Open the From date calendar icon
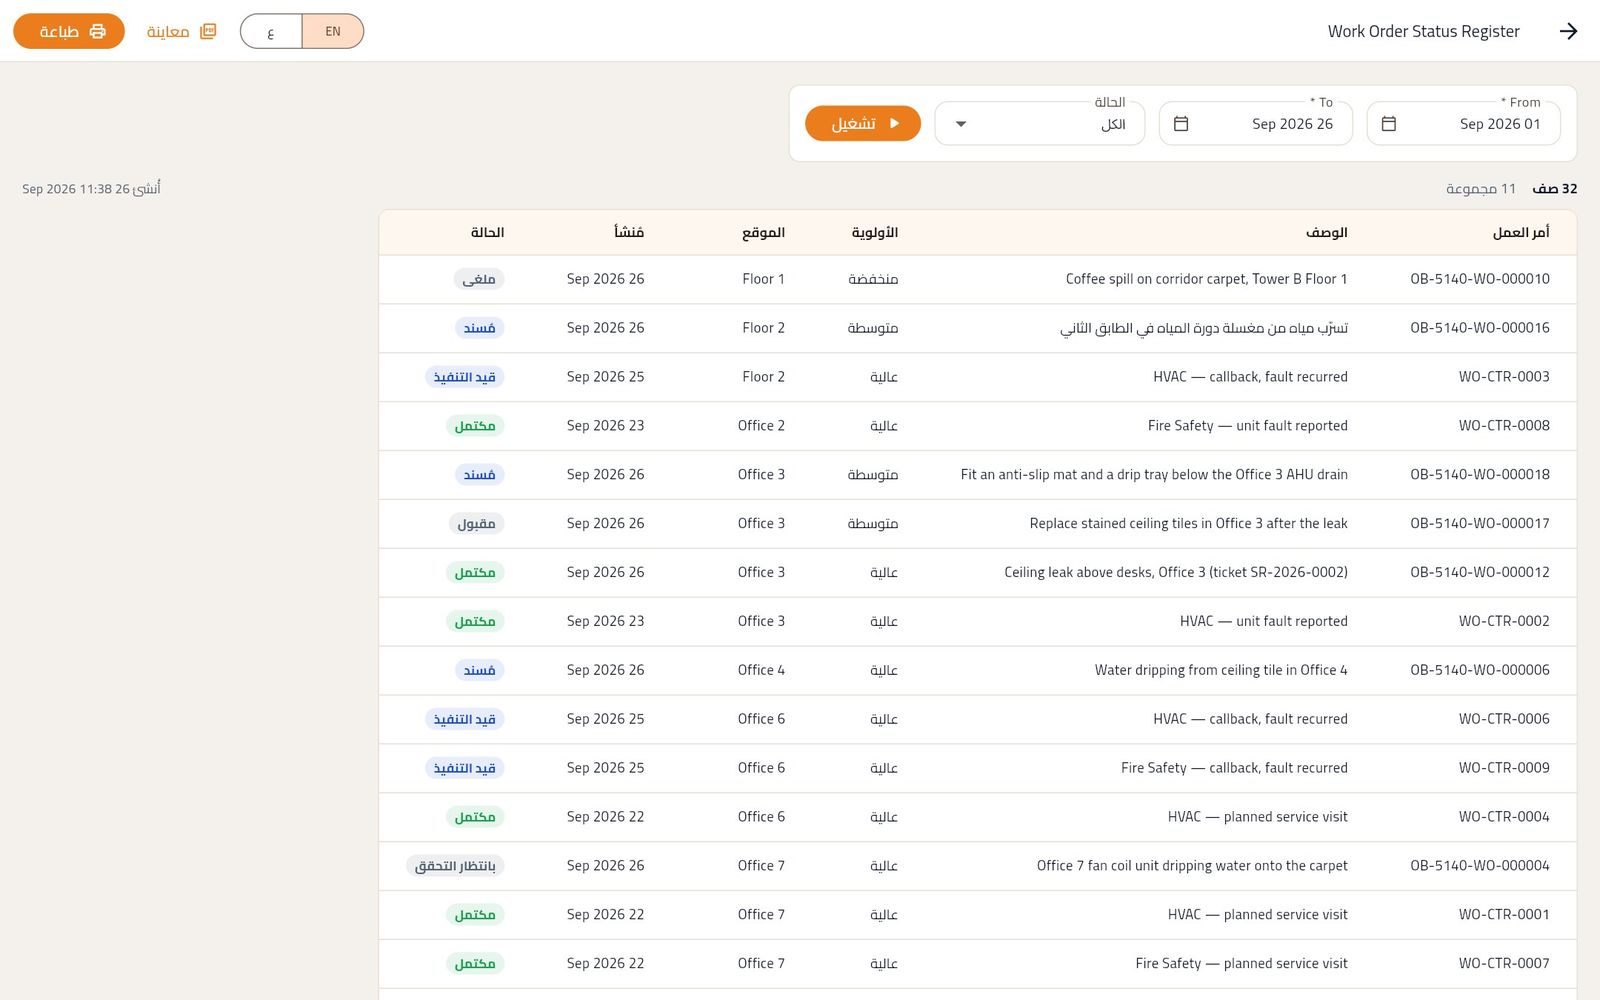Image resolution: width=1600 pixels, height=1000 pixels. 1388,124
